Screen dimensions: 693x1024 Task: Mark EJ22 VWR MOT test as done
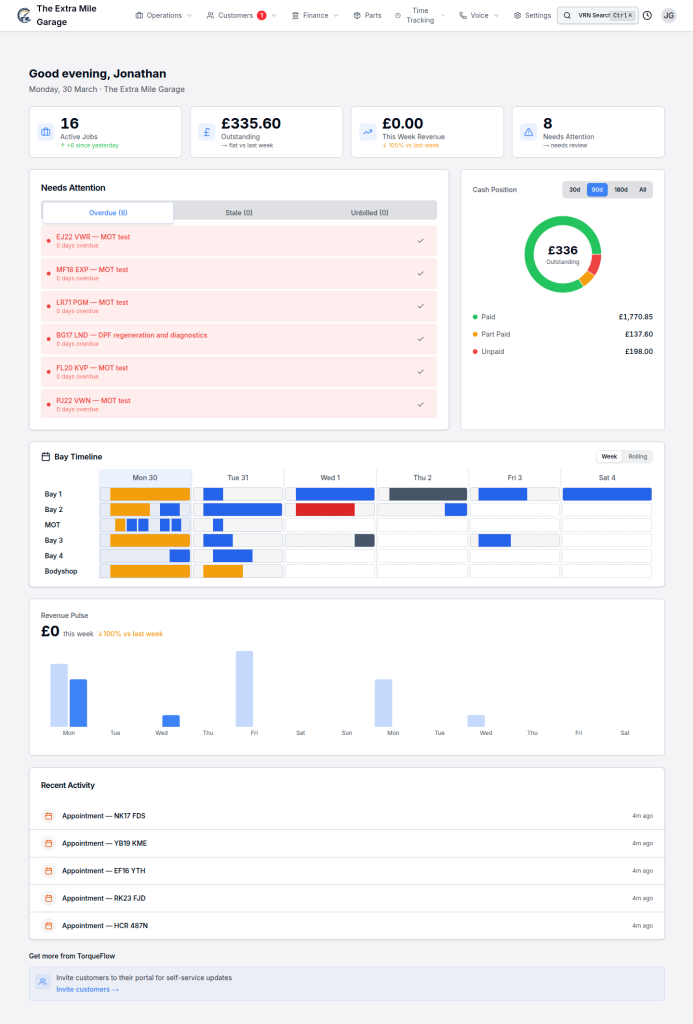tap(420, 241)
